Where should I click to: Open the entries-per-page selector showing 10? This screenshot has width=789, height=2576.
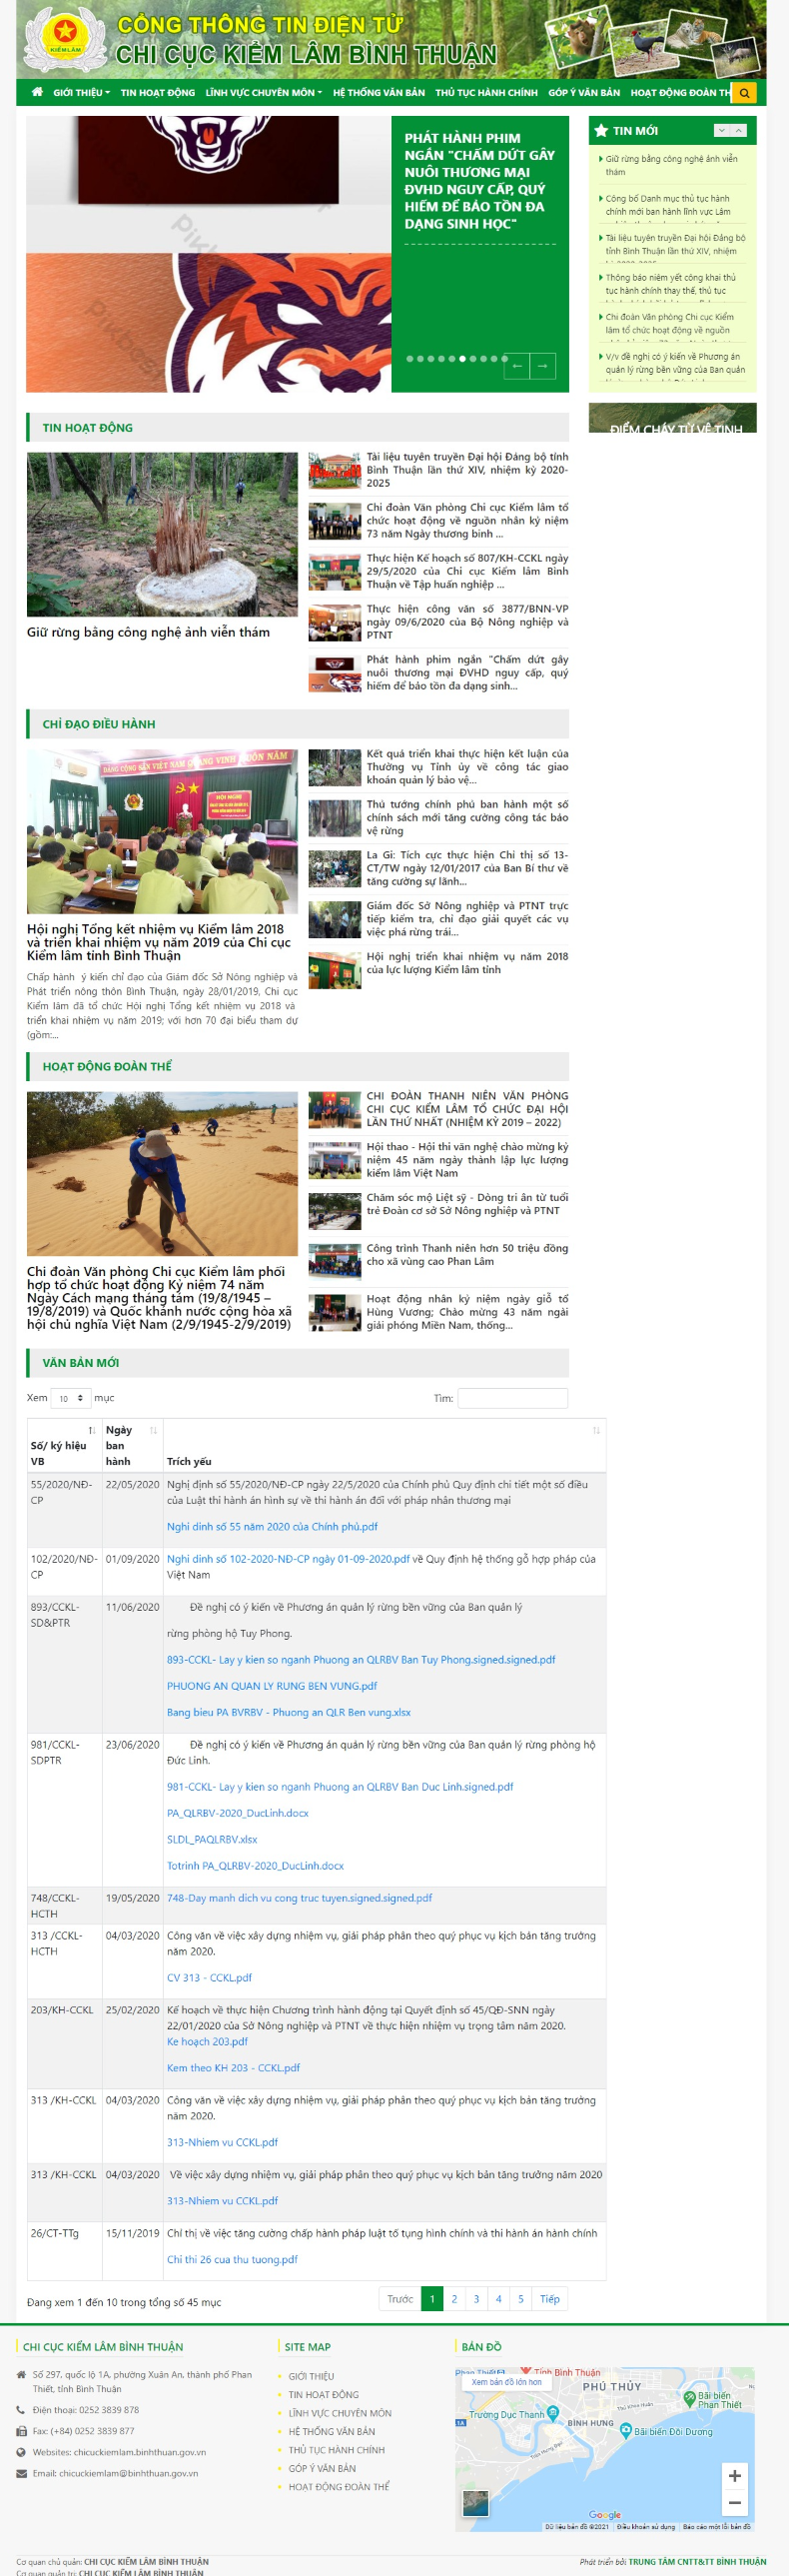[x=70, y=1398]
